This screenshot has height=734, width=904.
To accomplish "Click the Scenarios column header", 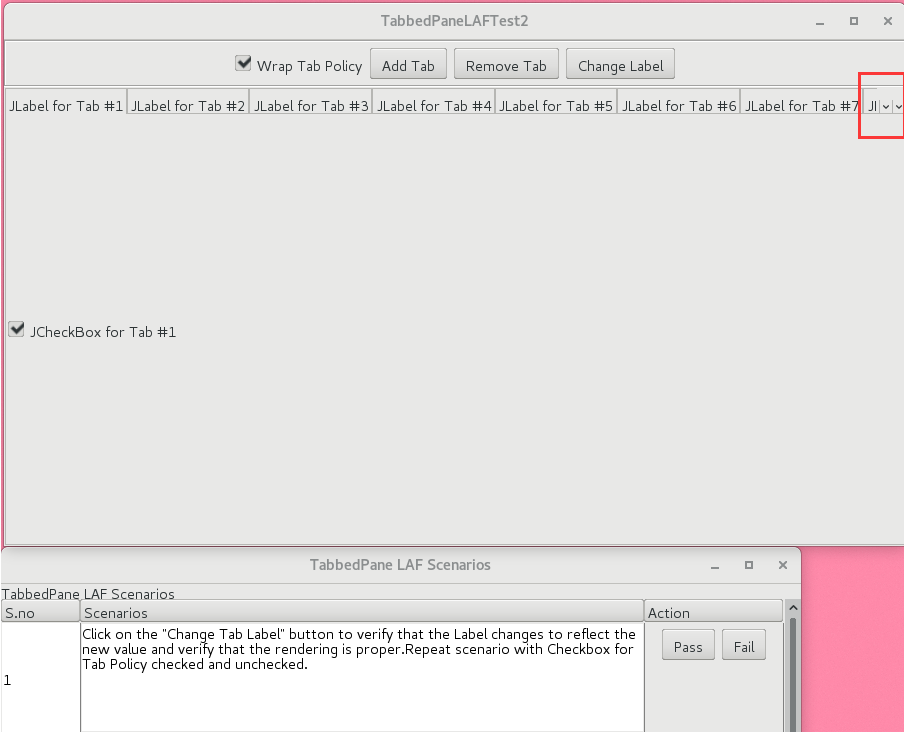I will tap(362, 612).
